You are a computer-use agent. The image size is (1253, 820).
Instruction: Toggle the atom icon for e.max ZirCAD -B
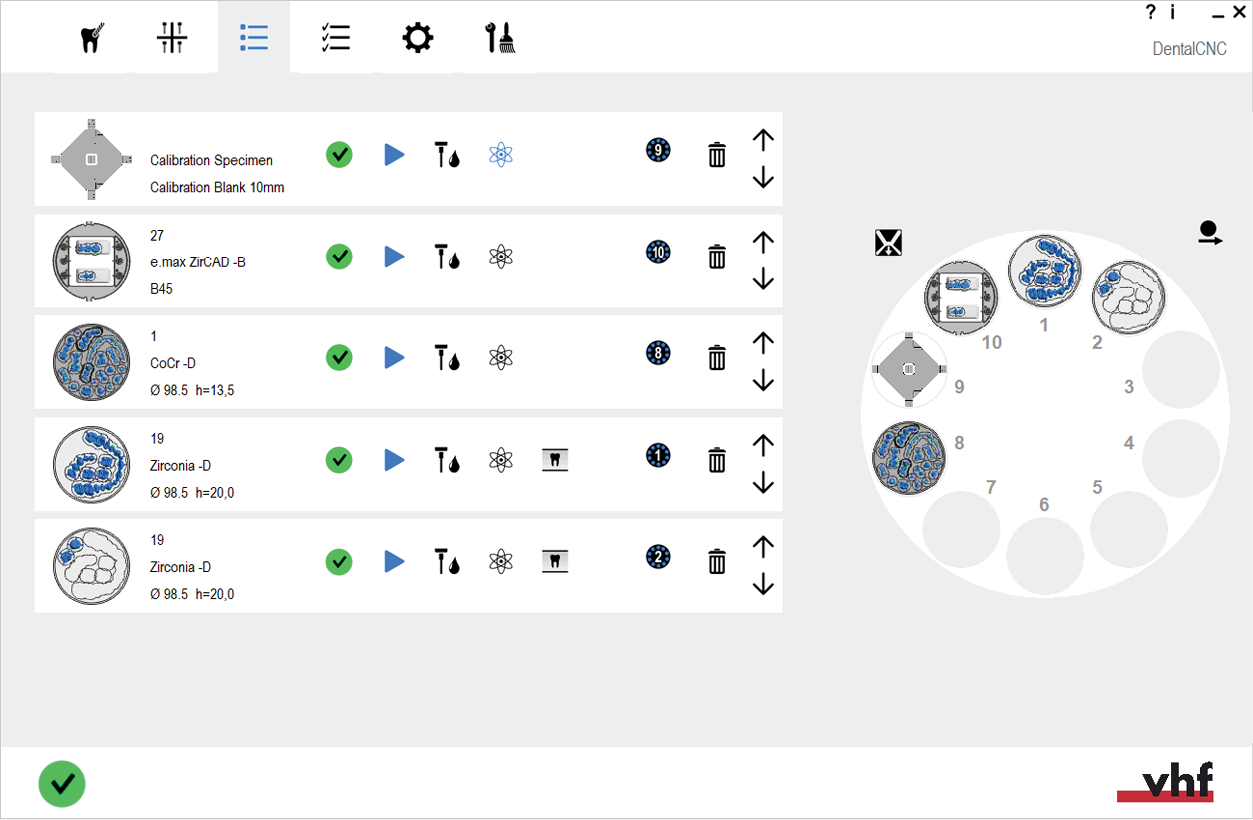501,256
